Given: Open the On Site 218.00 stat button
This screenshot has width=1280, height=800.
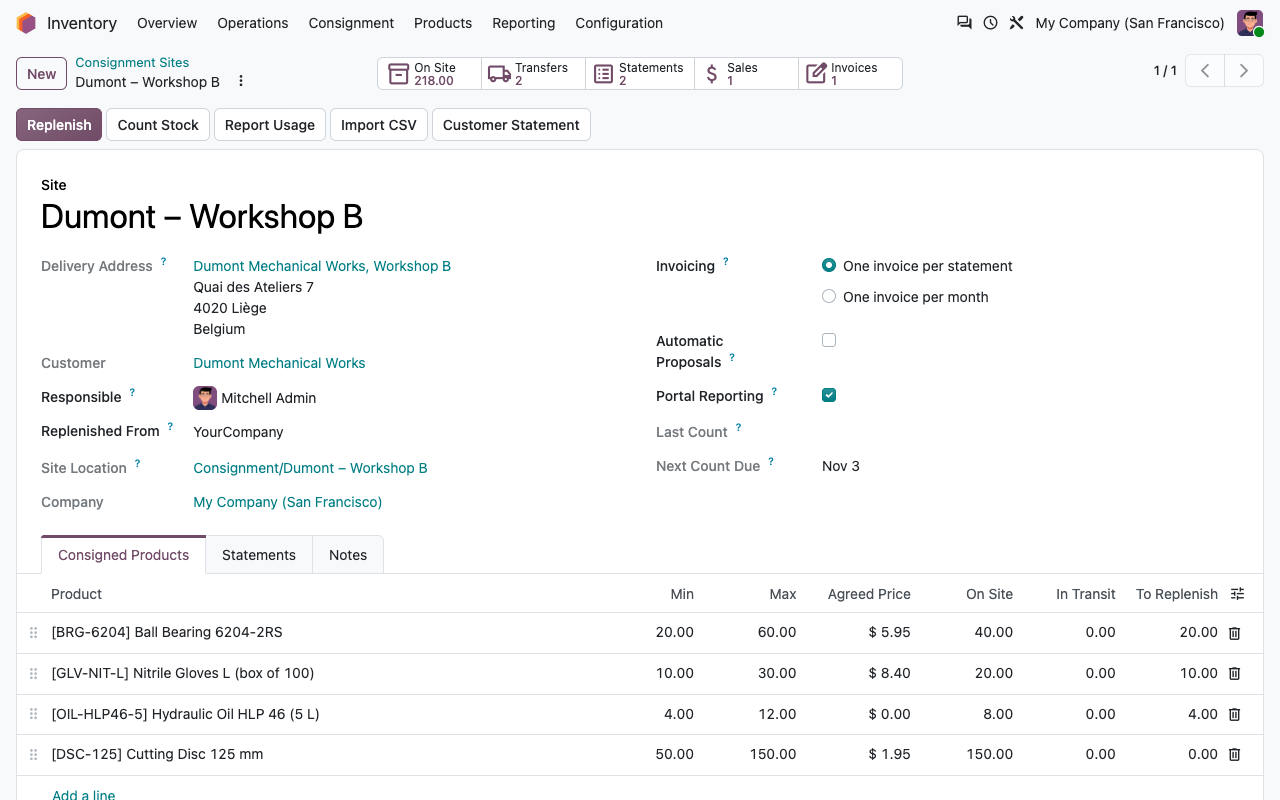Looking at the screenshot, I should (429, 74).
